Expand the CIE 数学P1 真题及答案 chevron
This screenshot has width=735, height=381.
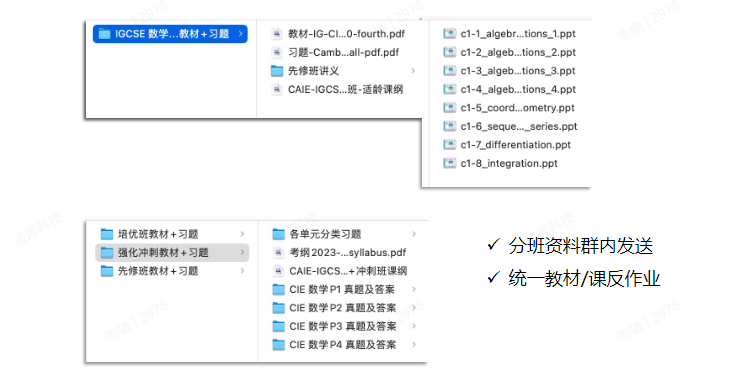pyautogui.click(x=414, y=289)
